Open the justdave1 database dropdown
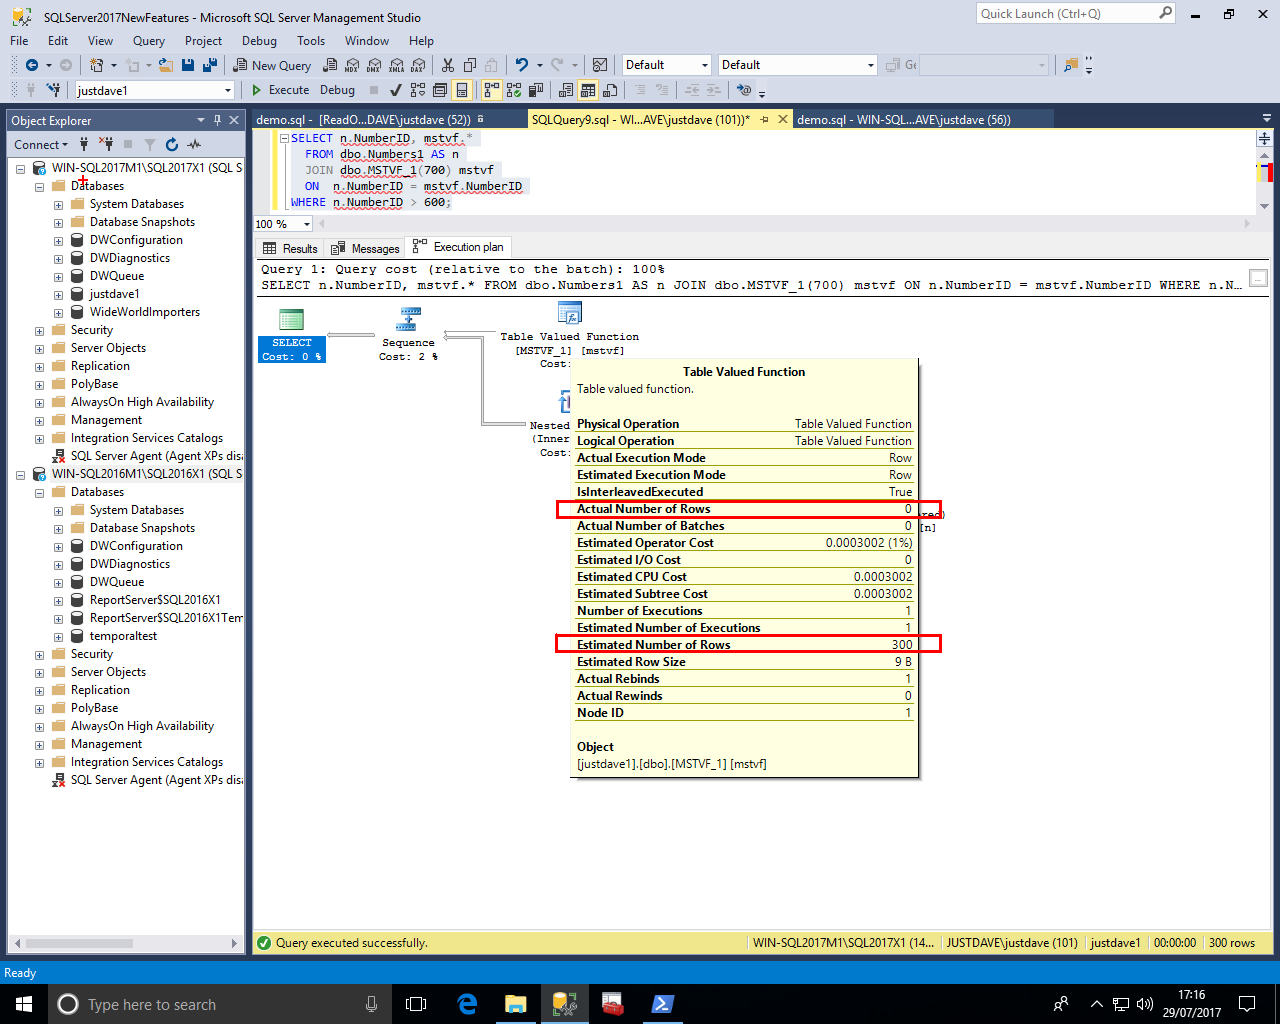 [228, 90]
